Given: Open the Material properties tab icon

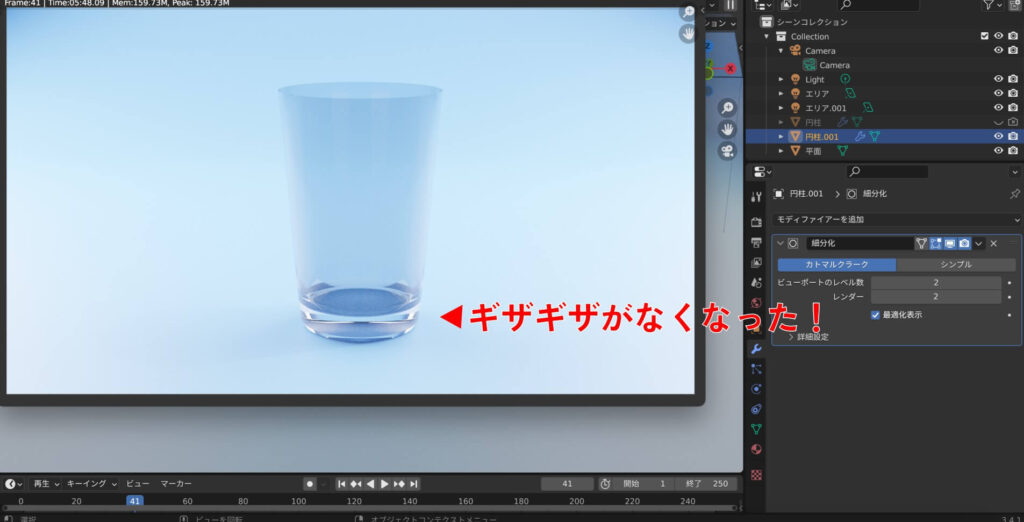Looking at the screenshot, I should [x=756, y=449].
